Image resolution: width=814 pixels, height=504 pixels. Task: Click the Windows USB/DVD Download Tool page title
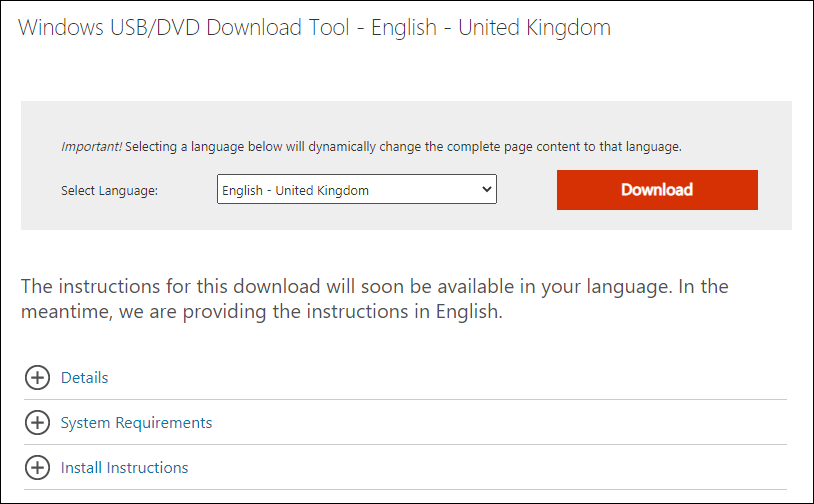point(314,28)
